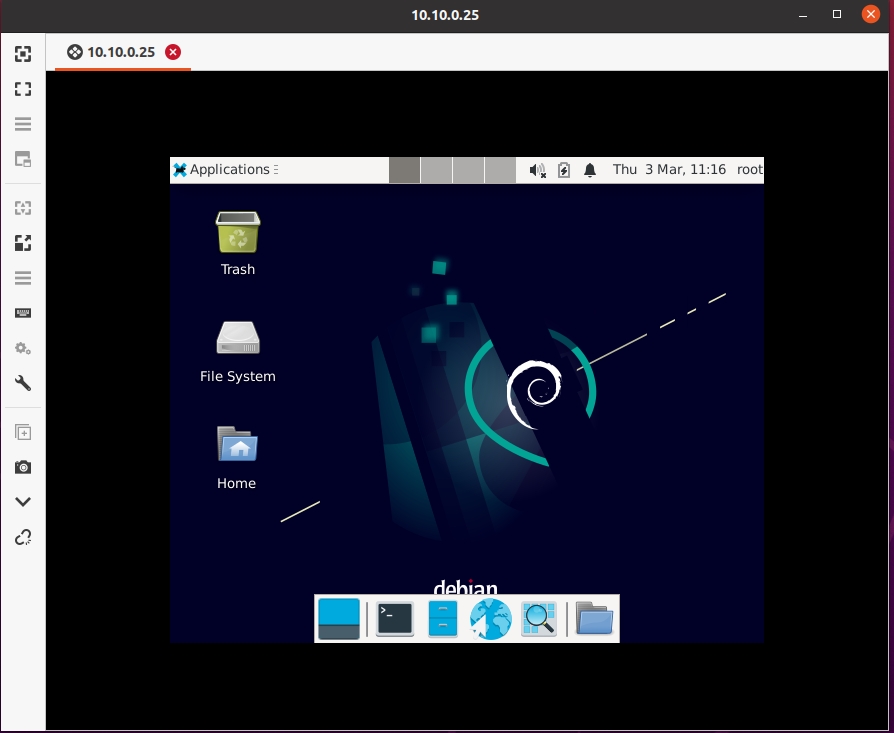
Task: Launch Terminal from the dock
Action: [x=395, y=619]
